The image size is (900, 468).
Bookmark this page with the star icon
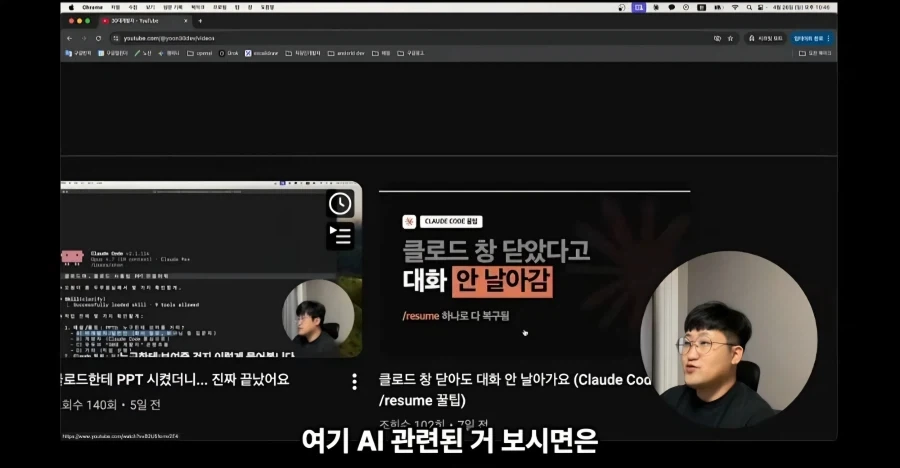[730, 38]
